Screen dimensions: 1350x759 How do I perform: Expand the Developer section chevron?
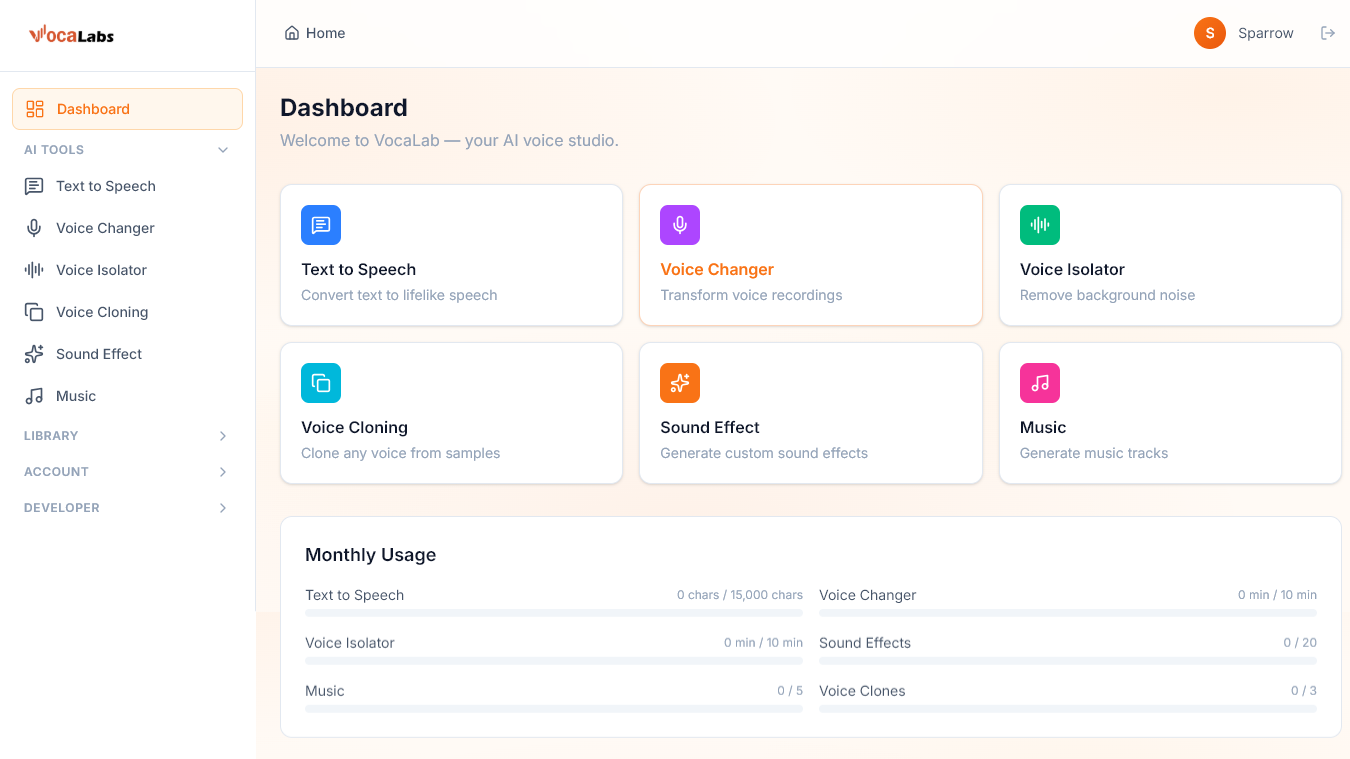click(223, 508)
